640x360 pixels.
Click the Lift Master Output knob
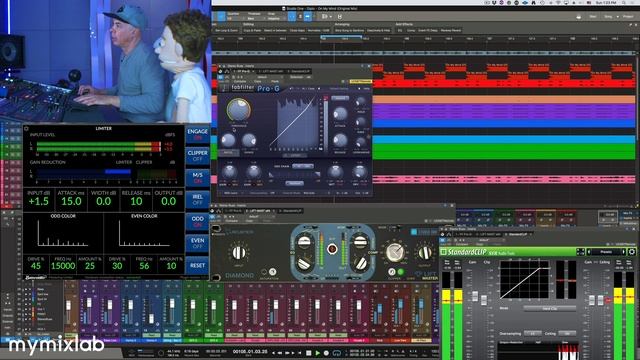(x=424, y=253)
